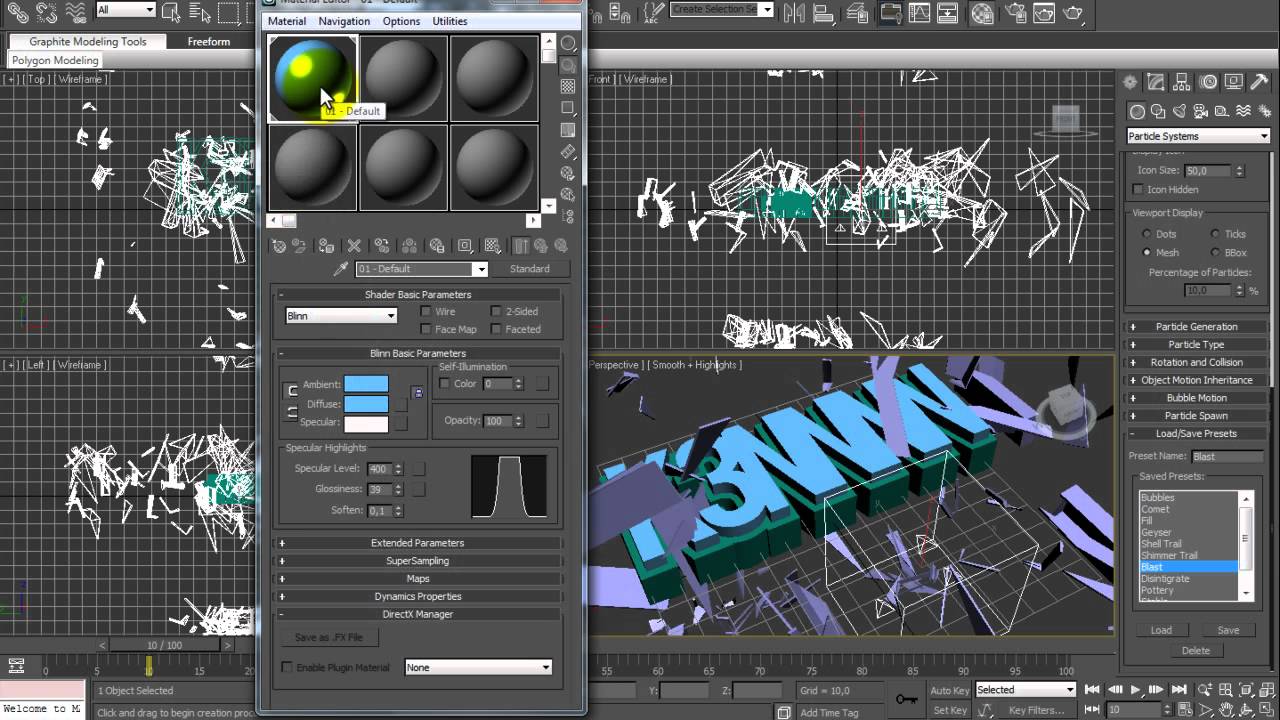Click the Load preset button
Screen dimensions: 1280x720
coord(1161,630)
